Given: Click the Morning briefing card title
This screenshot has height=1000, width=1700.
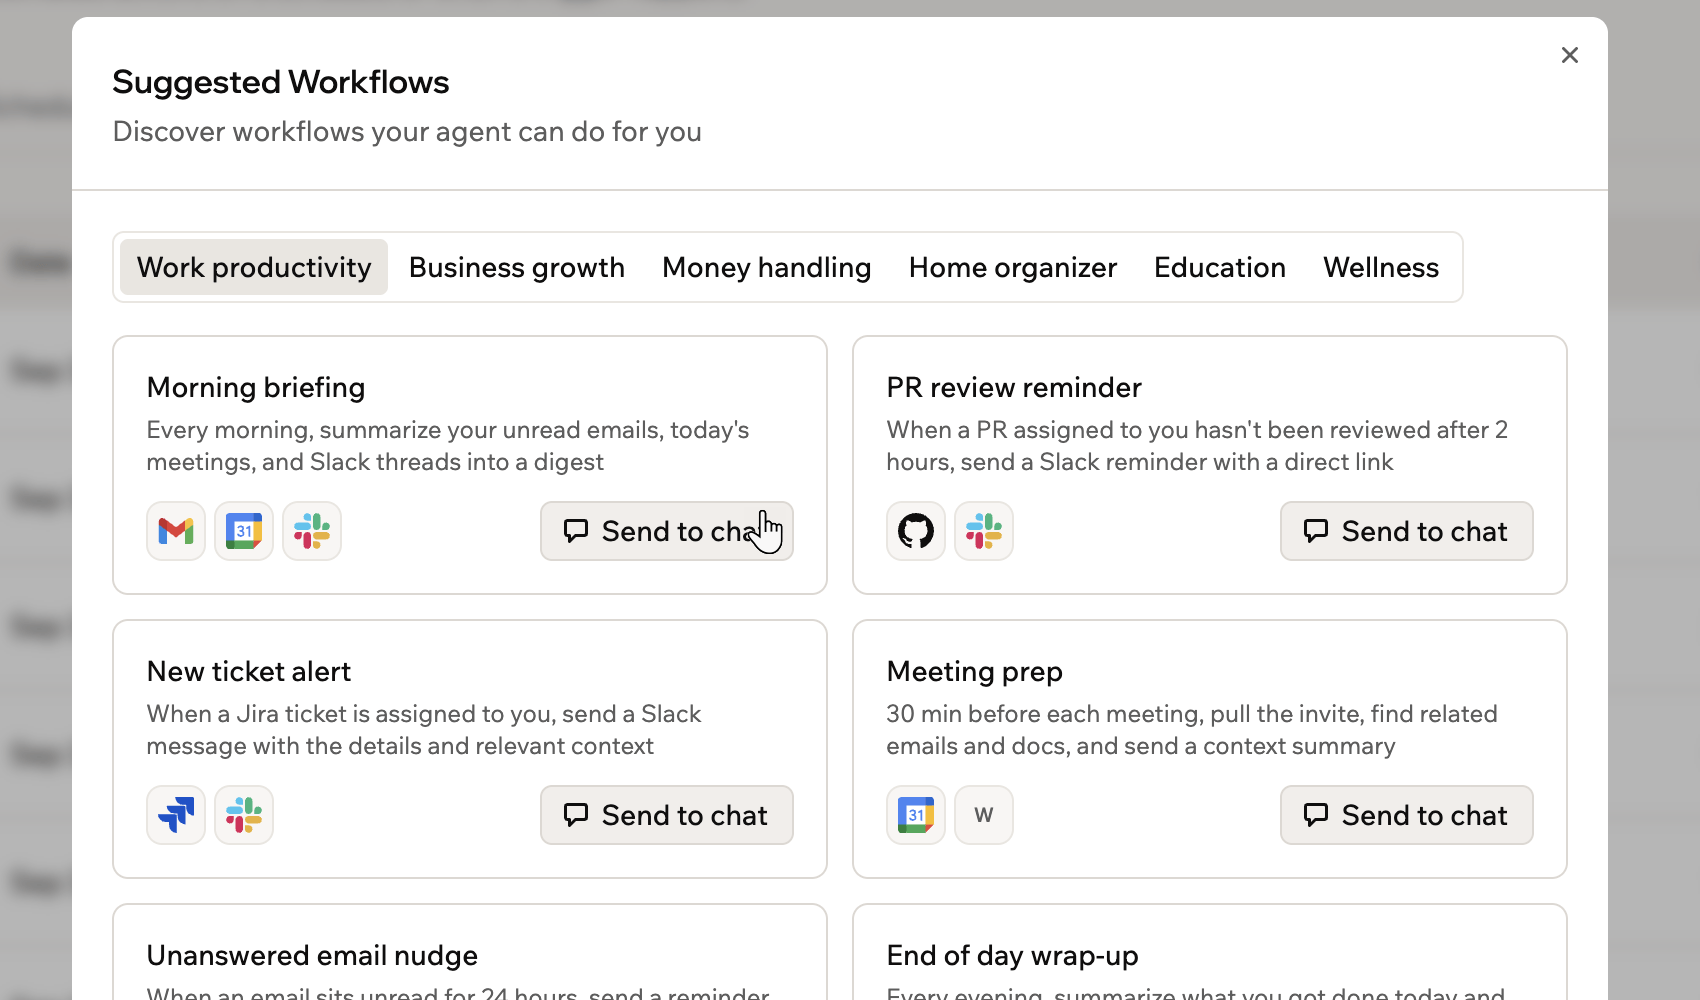Looking at the screenshot, I should [256, 388].
